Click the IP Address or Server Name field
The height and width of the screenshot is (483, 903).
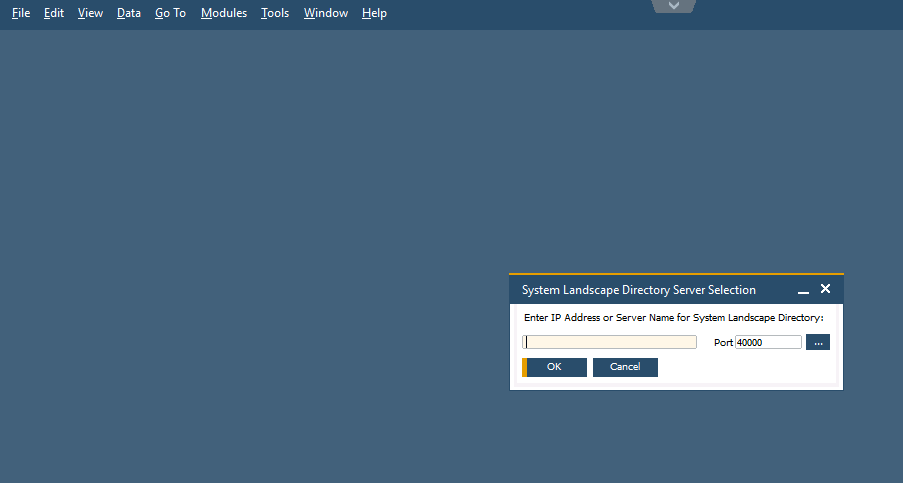pyautogui.click(x=610, y=342)
